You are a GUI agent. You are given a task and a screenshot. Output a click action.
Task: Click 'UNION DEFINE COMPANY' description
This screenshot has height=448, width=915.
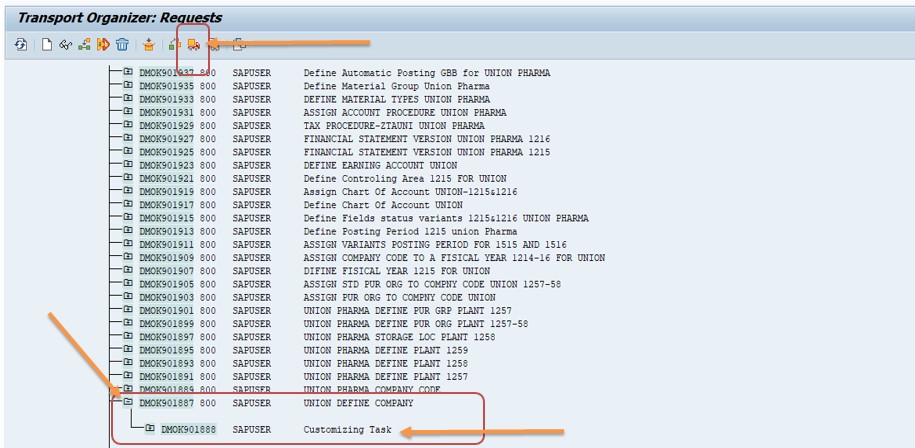(358, 403)
